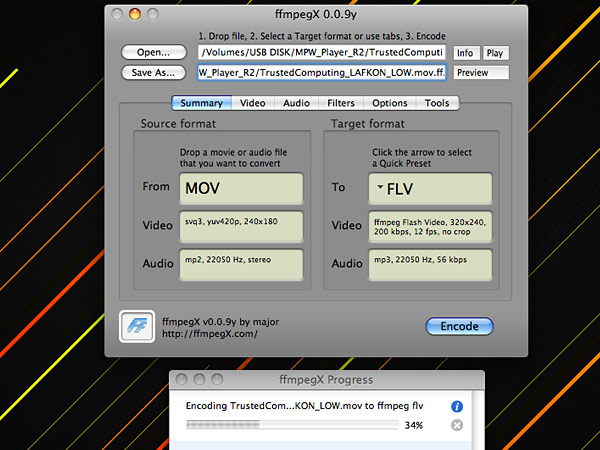Open the Filters tab
This screenshot has width=600, height=450.
click(x=341, y=103)
